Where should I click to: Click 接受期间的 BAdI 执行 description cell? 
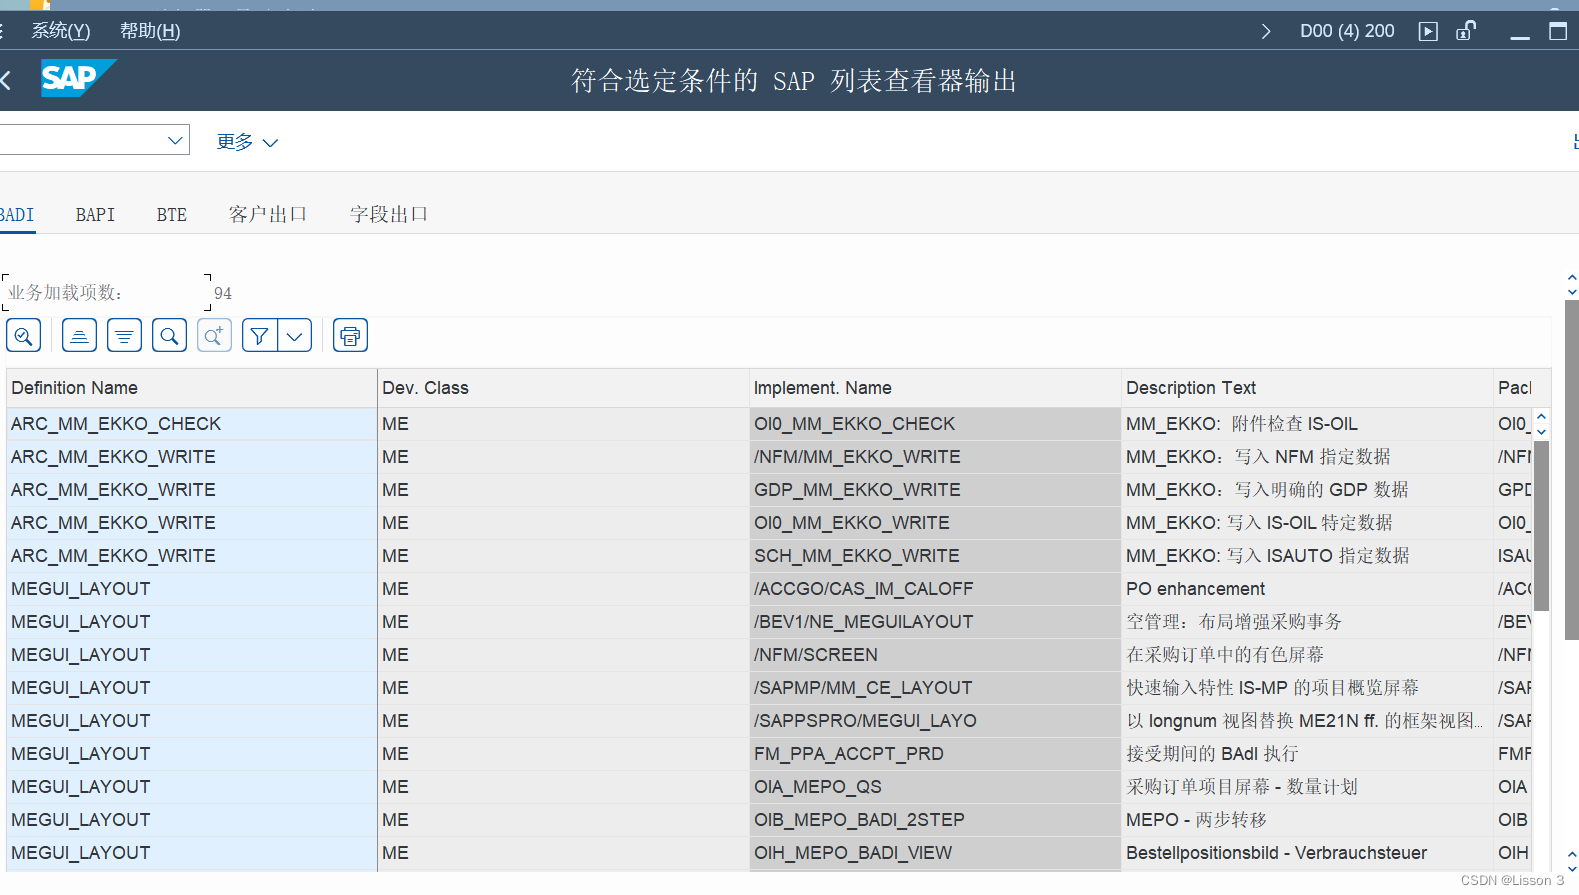tap(1307, 754)
